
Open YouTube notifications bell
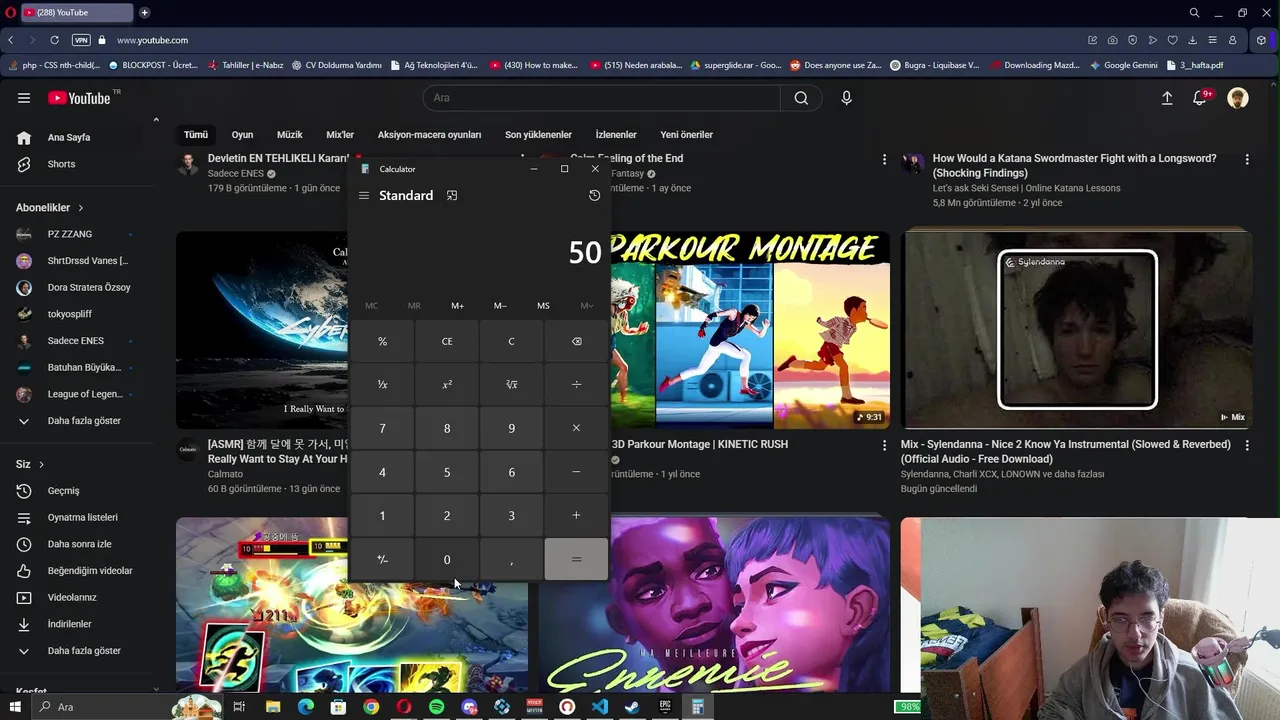tap(1200, 98)
